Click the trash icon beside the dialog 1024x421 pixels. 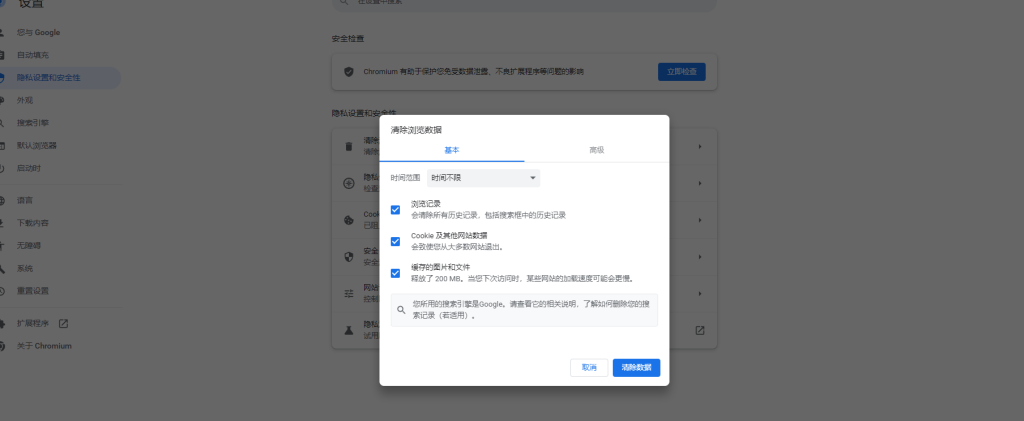349,147
